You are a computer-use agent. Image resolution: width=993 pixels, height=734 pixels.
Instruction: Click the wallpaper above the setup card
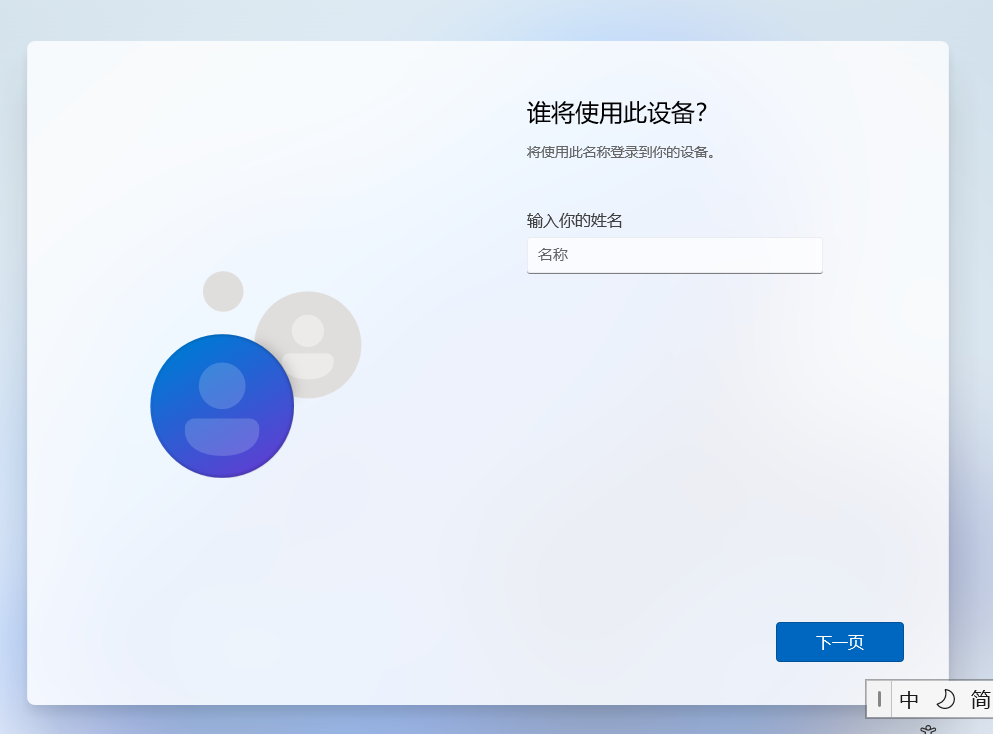[x=496, y=19]
